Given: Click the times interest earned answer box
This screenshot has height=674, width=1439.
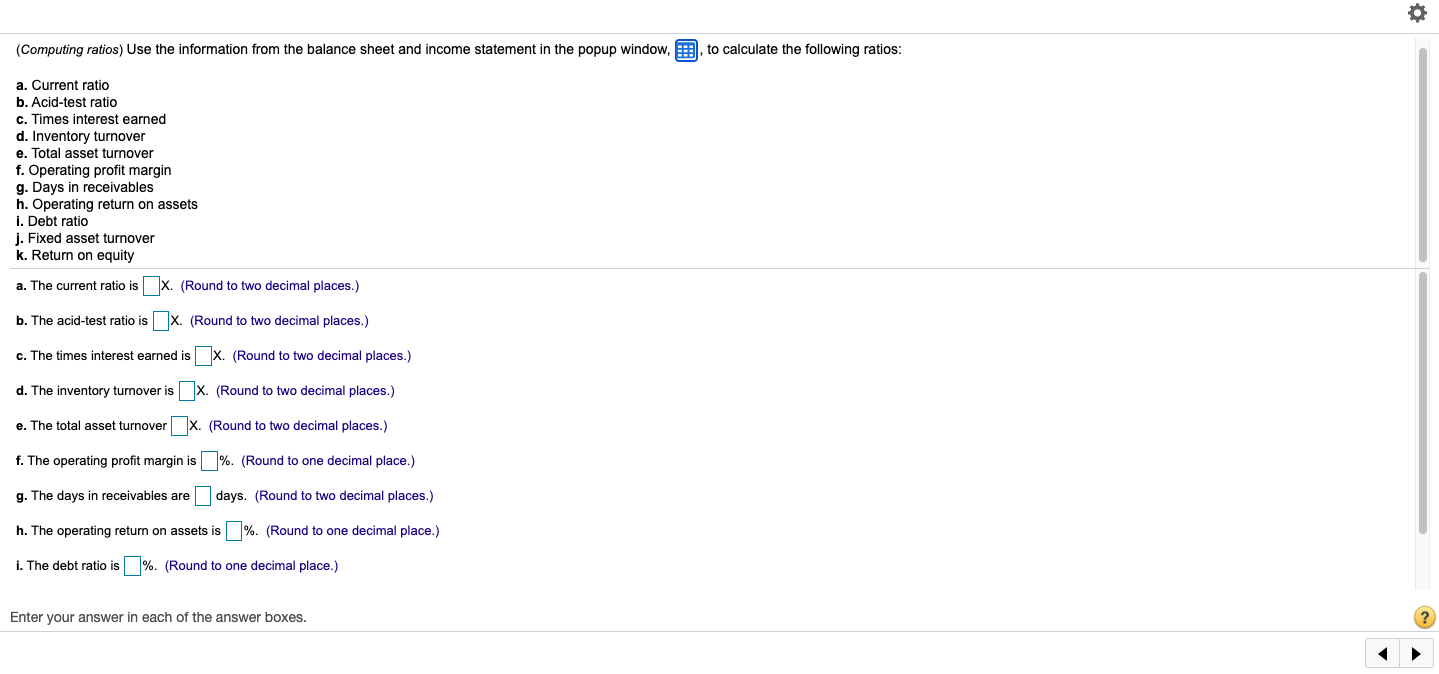Looking at the screenshot, I should pyautogui.click(x=203, y=355).
